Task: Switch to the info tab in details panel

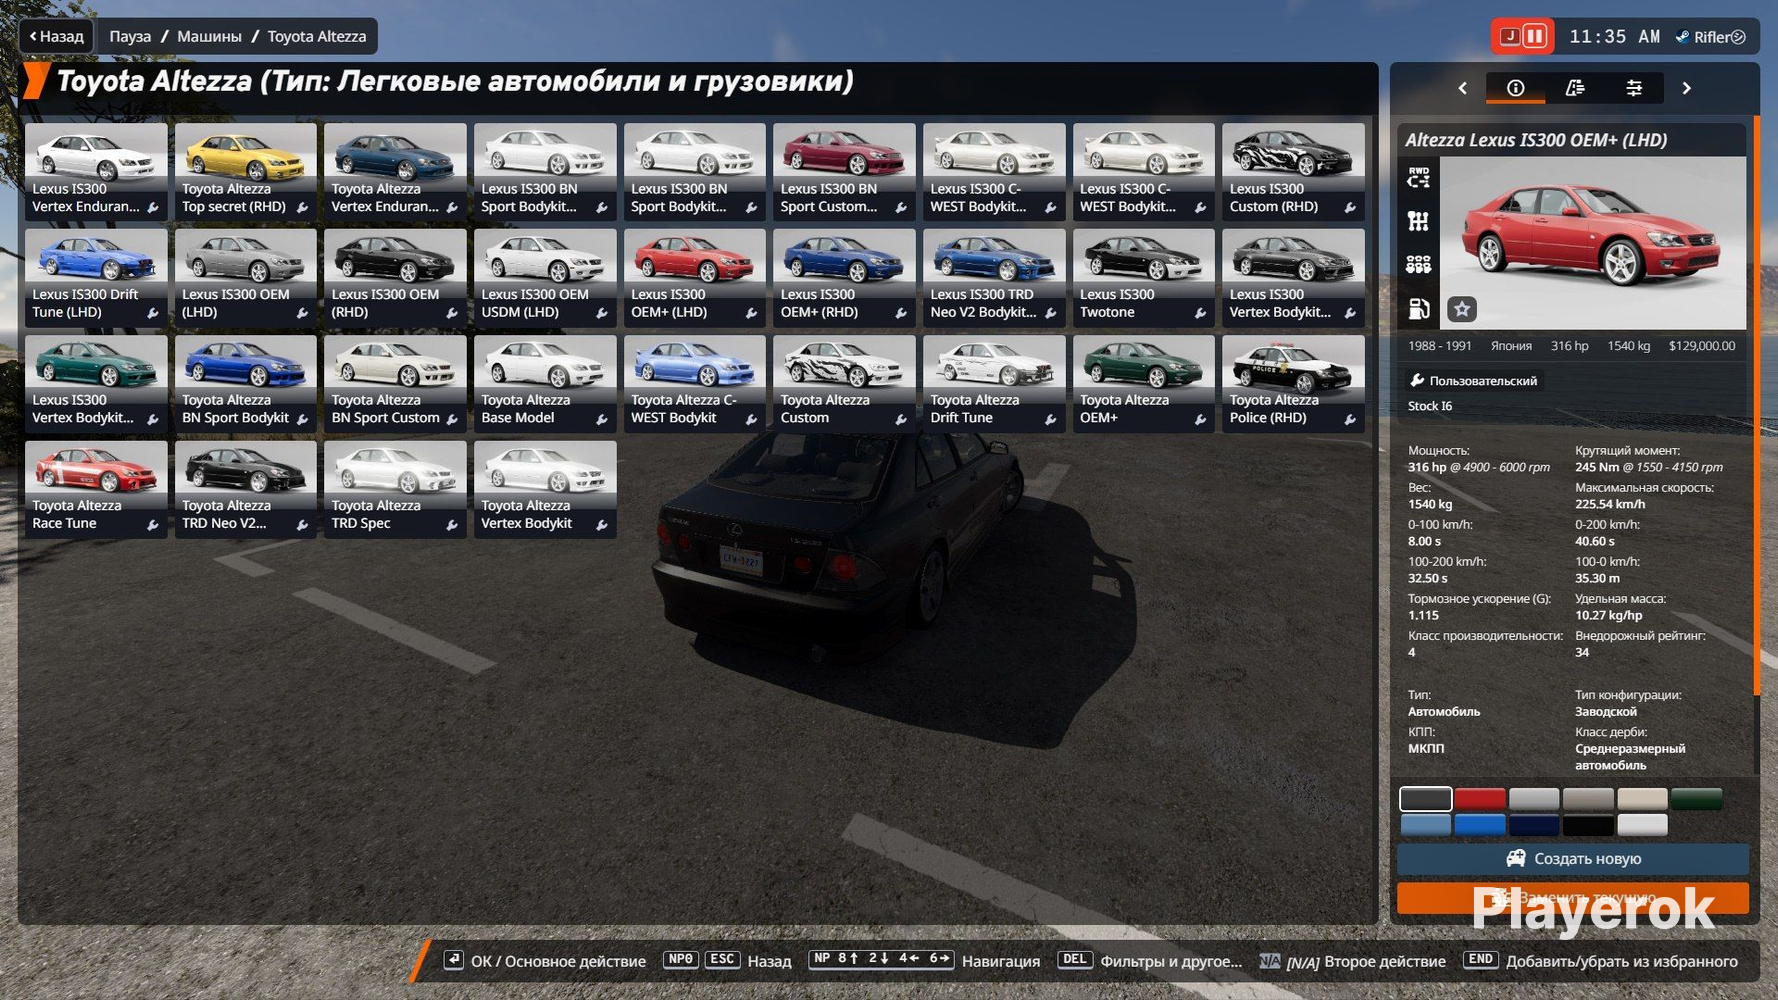Action: coord(1516,88)
